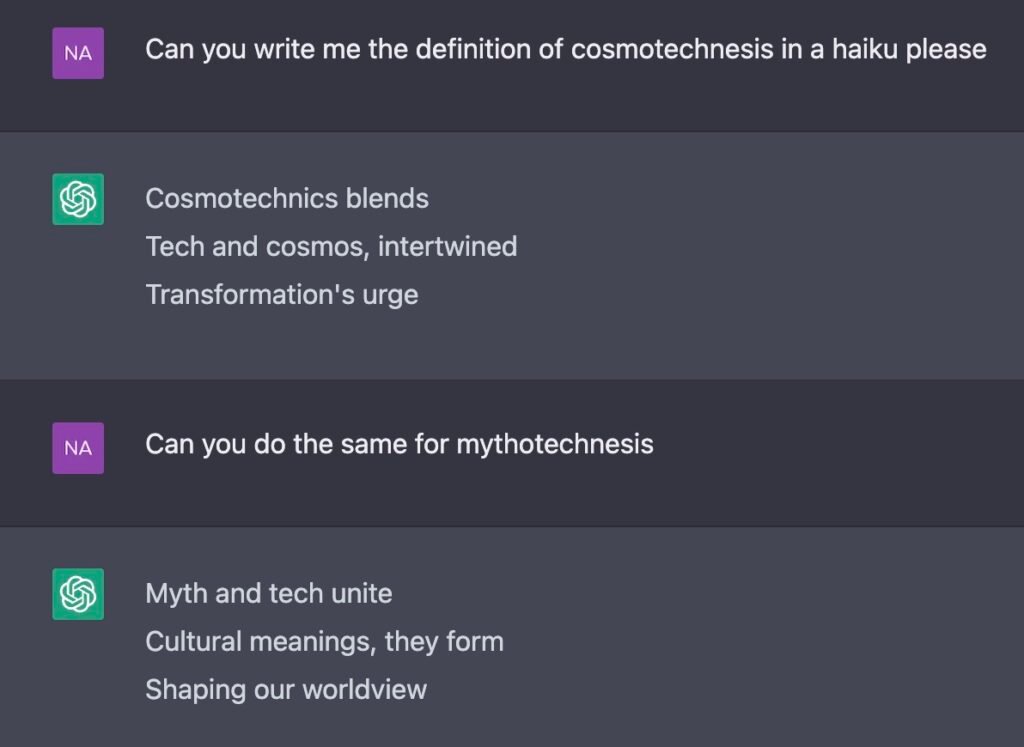Click the word 'definition' in the first prompt
The height and width of the screenshot is (747, 1024).
click(473, 50)
